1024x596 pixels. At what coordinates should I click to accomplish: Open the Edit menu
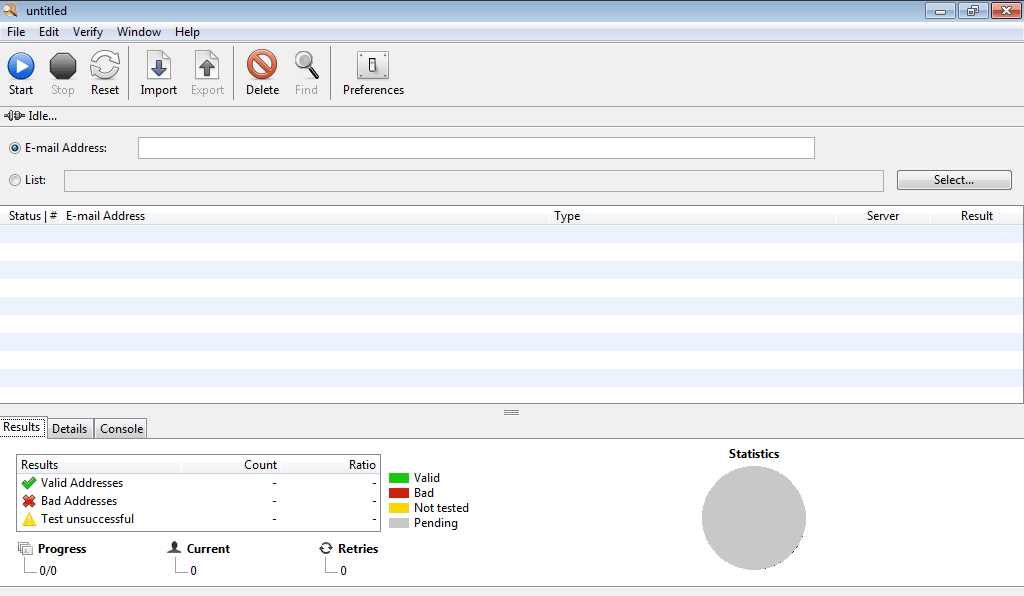click(x=49, y=32)
